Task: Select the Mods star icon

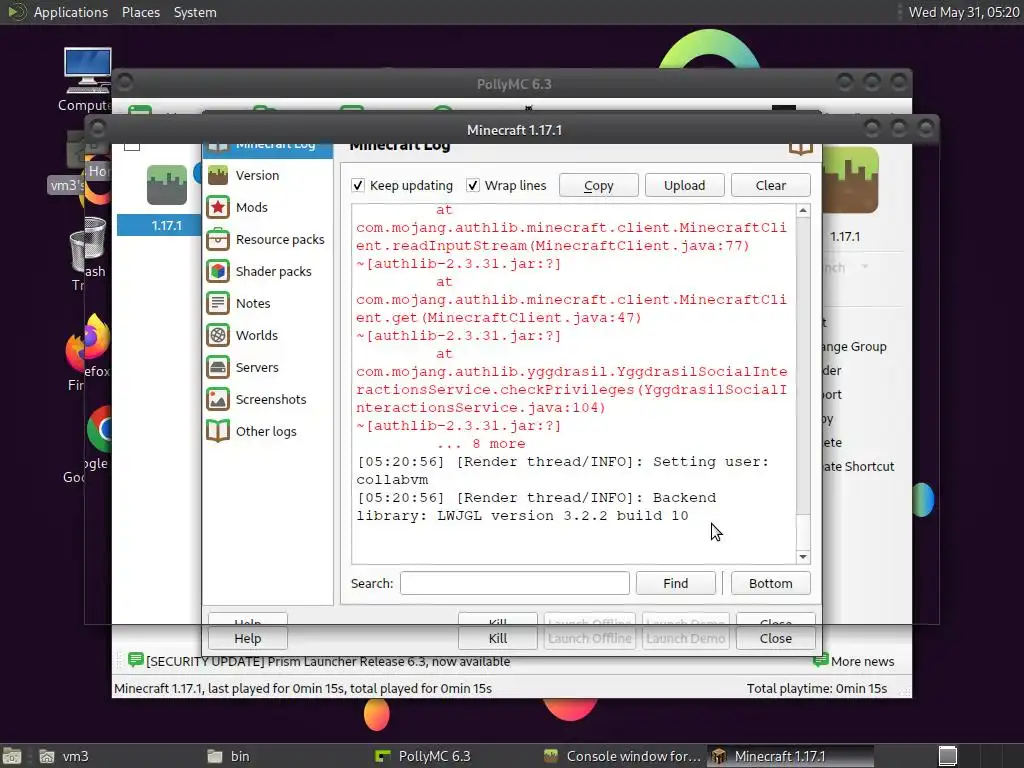Action: (218, 207)
